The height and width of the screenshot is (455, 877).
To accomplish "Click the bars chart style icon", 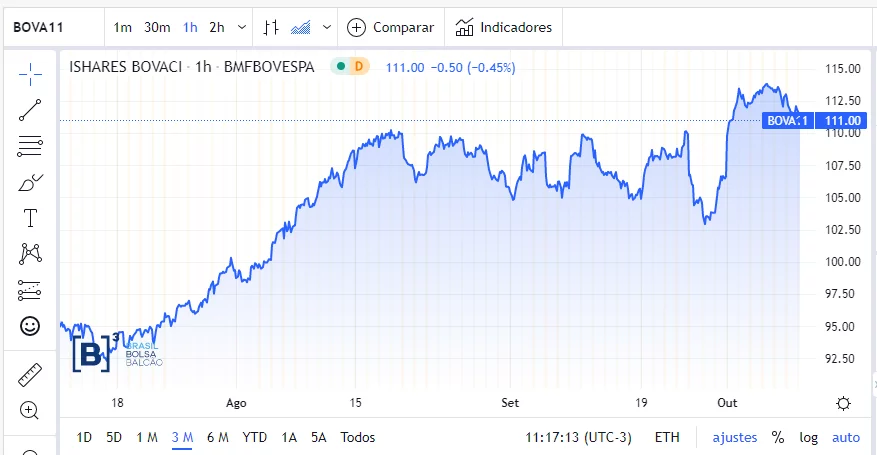I will [271, 27].
